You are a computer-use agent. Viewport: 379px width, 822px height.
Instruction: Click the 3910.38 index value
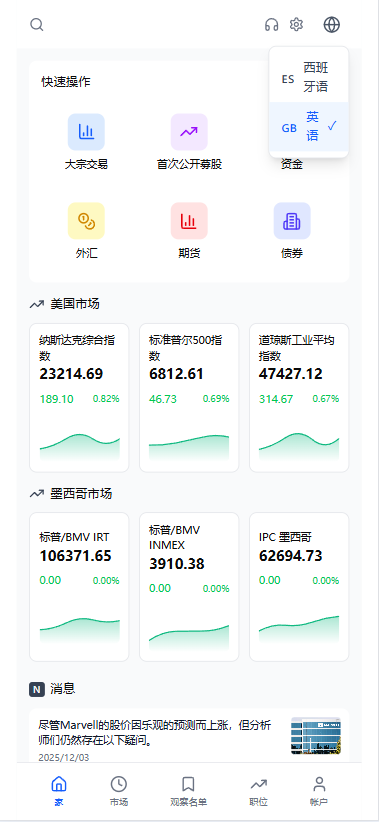pyautogui.click(x=177, y=564)
